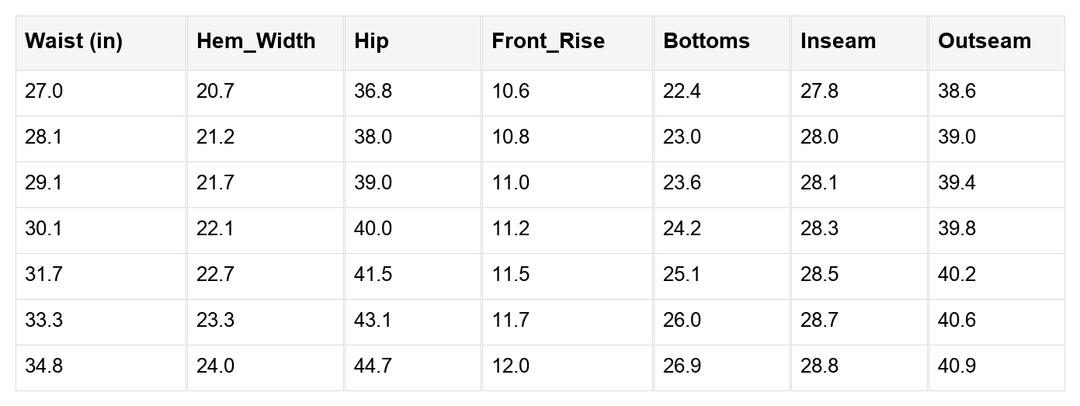Select the Front_Rise column header

tap(567, 43)
